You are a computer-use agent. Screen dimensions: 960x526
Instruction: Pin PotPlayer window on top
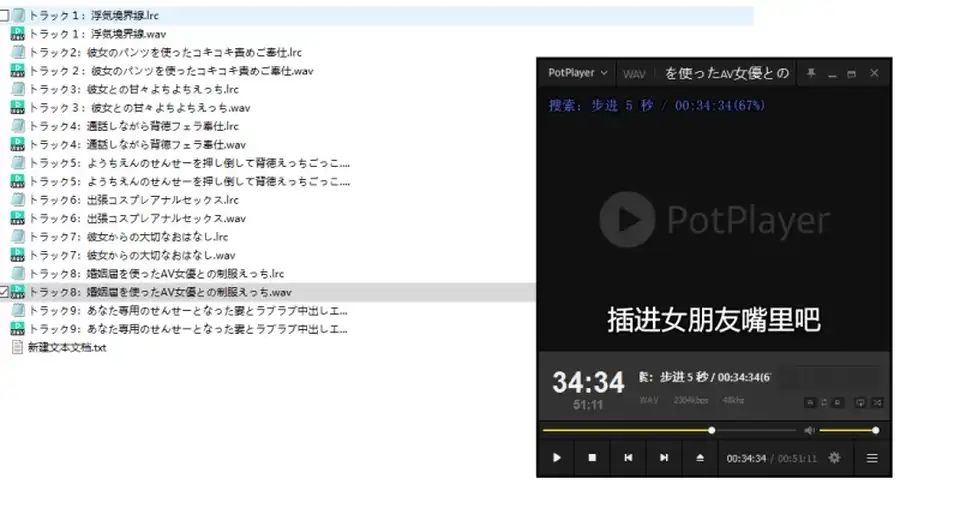(811, 73)
